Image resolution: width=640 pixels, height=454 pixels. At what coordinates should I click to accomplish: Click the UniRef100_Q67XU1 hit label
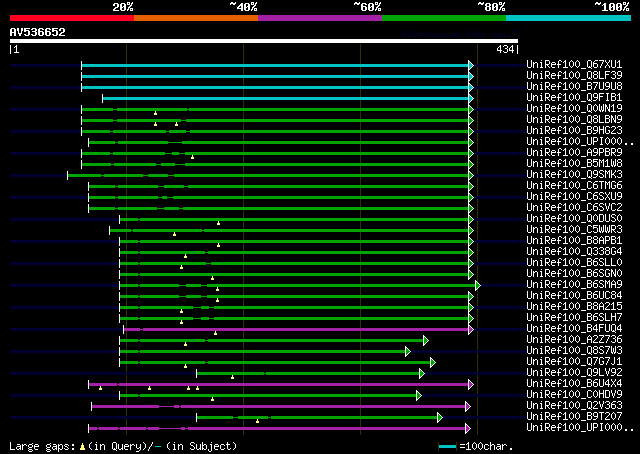tap(574, 65)
